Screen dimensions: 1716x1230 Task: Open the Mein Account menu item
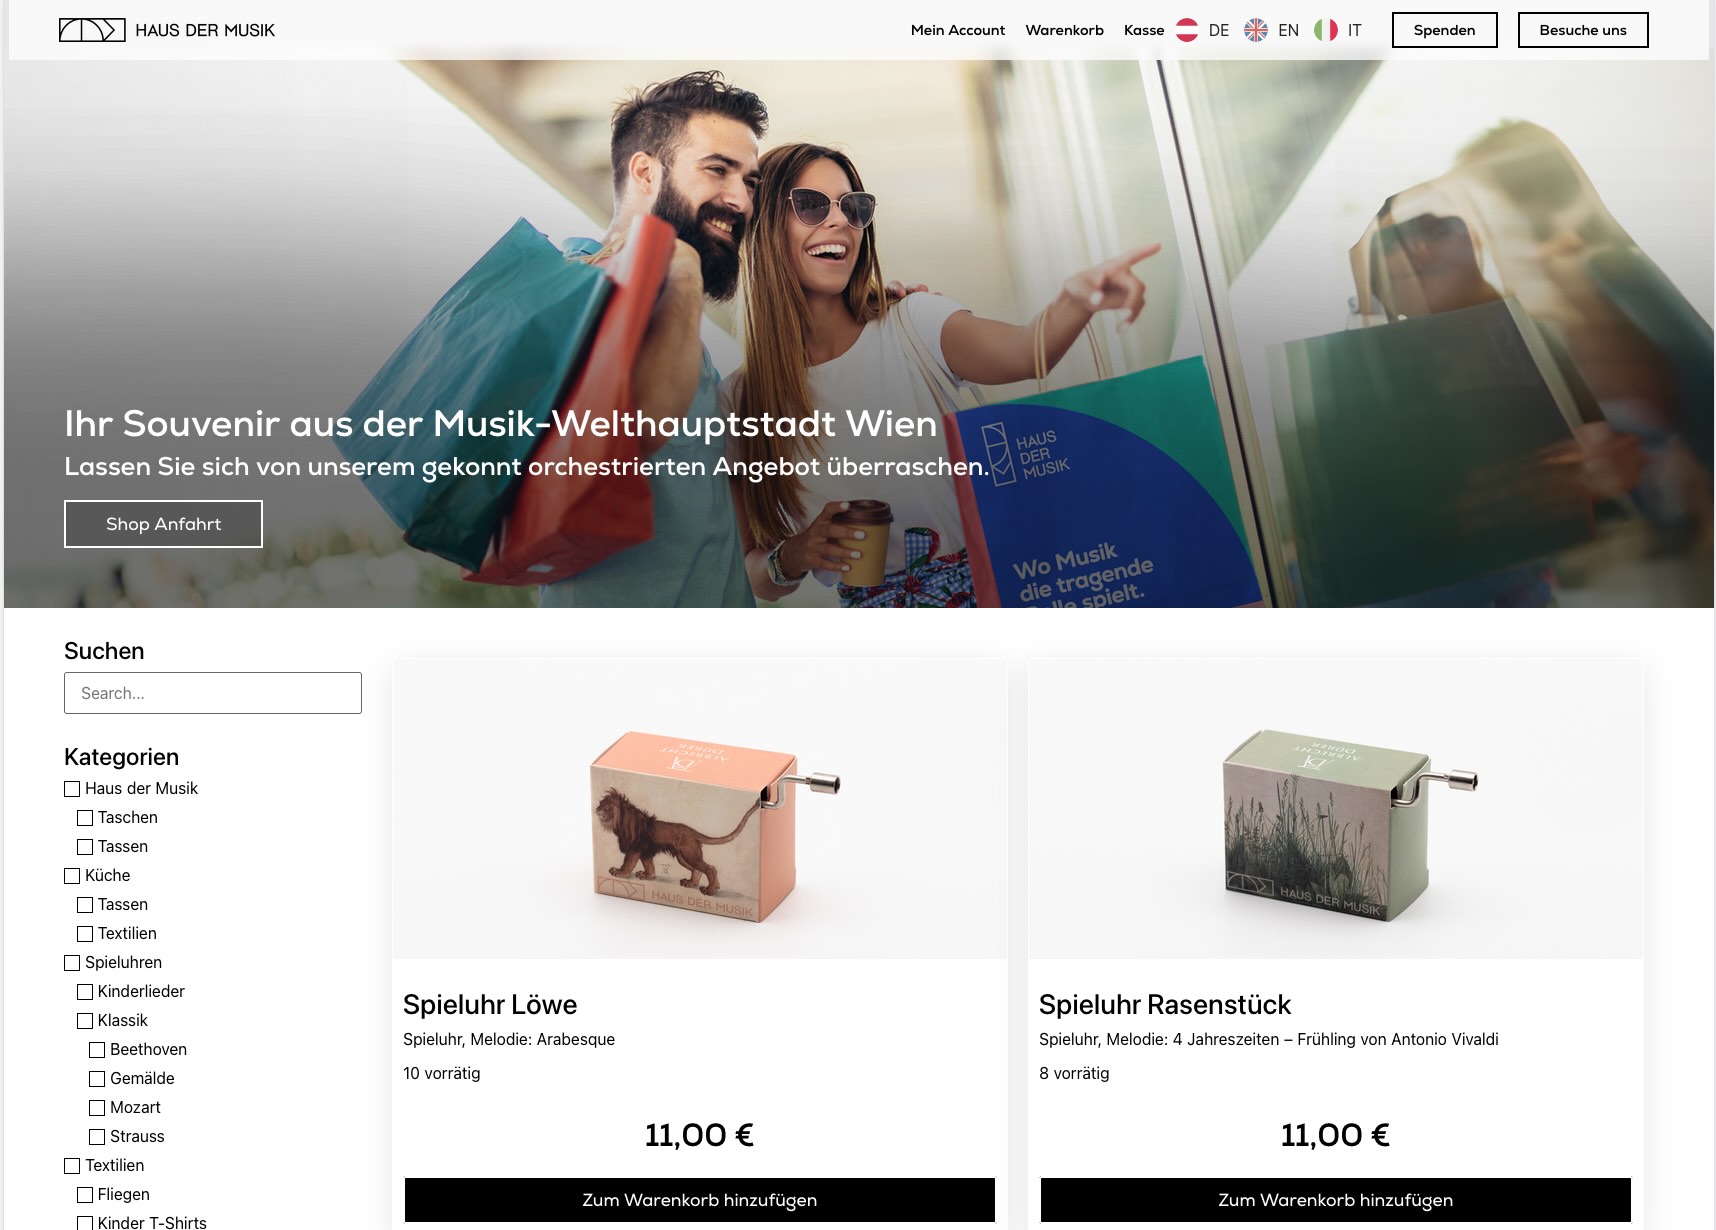pos(958,30)
